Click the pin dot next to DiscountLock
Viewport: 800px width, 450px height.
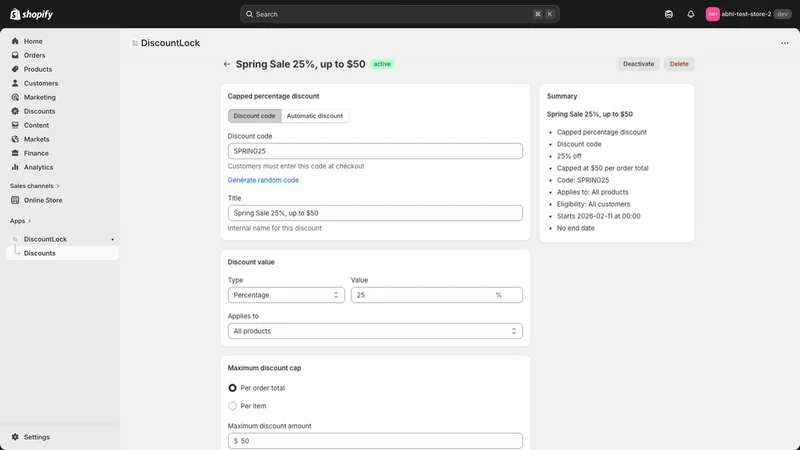click(x=112, y=239)
